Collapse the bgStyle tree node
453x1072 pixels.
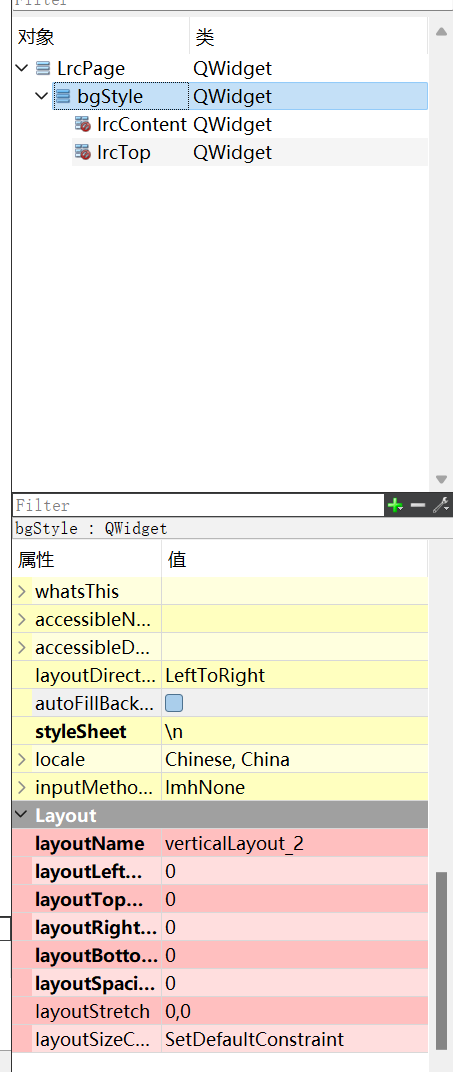42,96
